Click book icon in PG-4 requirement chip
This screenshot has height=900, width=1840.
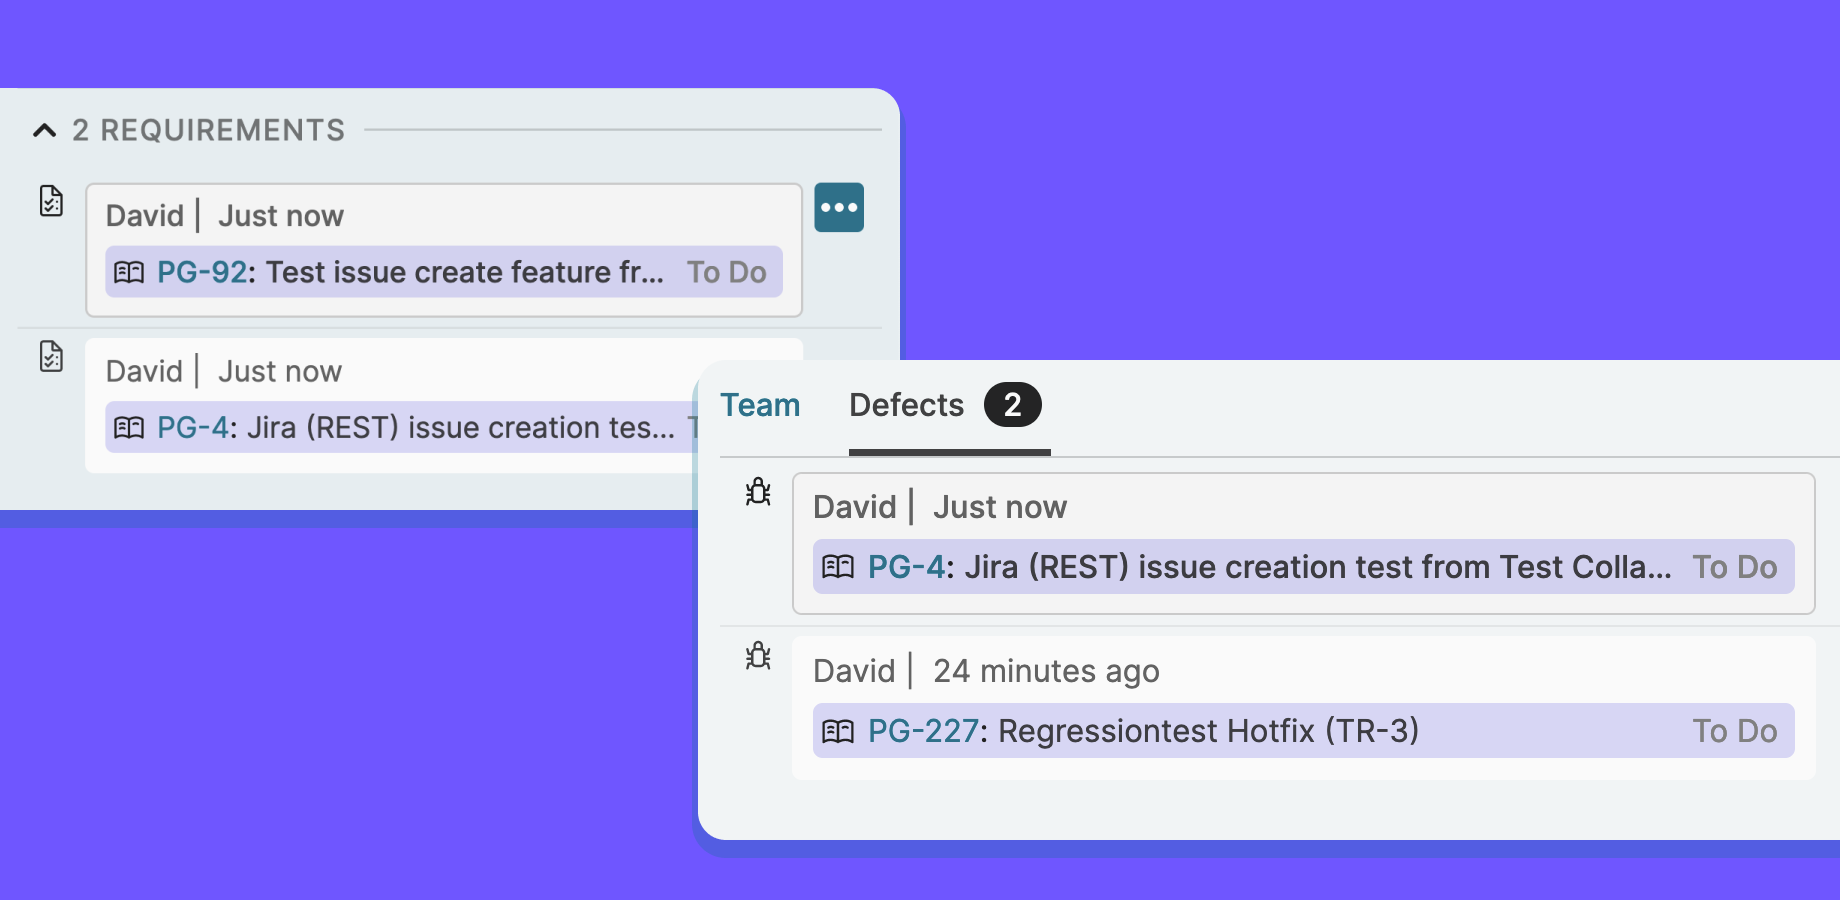pos(129,428)
